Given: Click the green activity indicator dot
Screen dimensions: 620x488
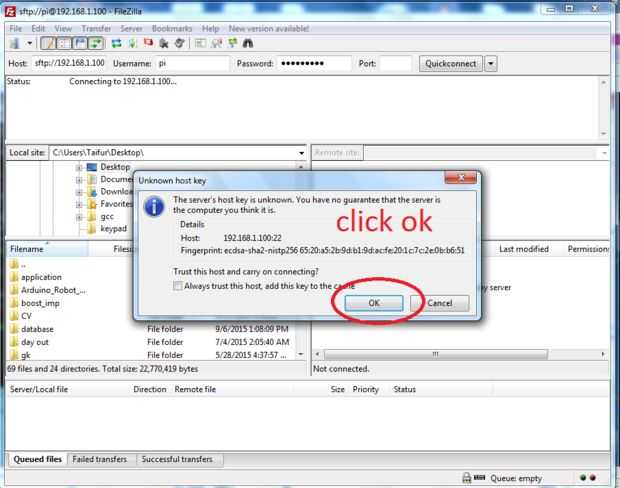Looking at the screenshot, I should [x=583, y=478].
